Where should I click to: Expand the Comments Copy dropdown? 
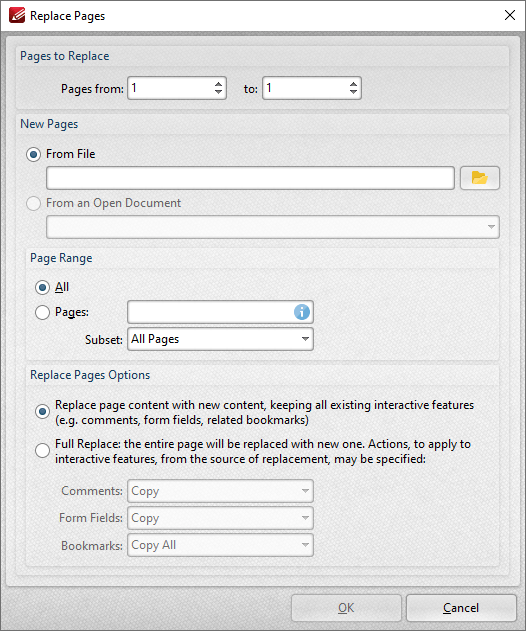[220, 491]
